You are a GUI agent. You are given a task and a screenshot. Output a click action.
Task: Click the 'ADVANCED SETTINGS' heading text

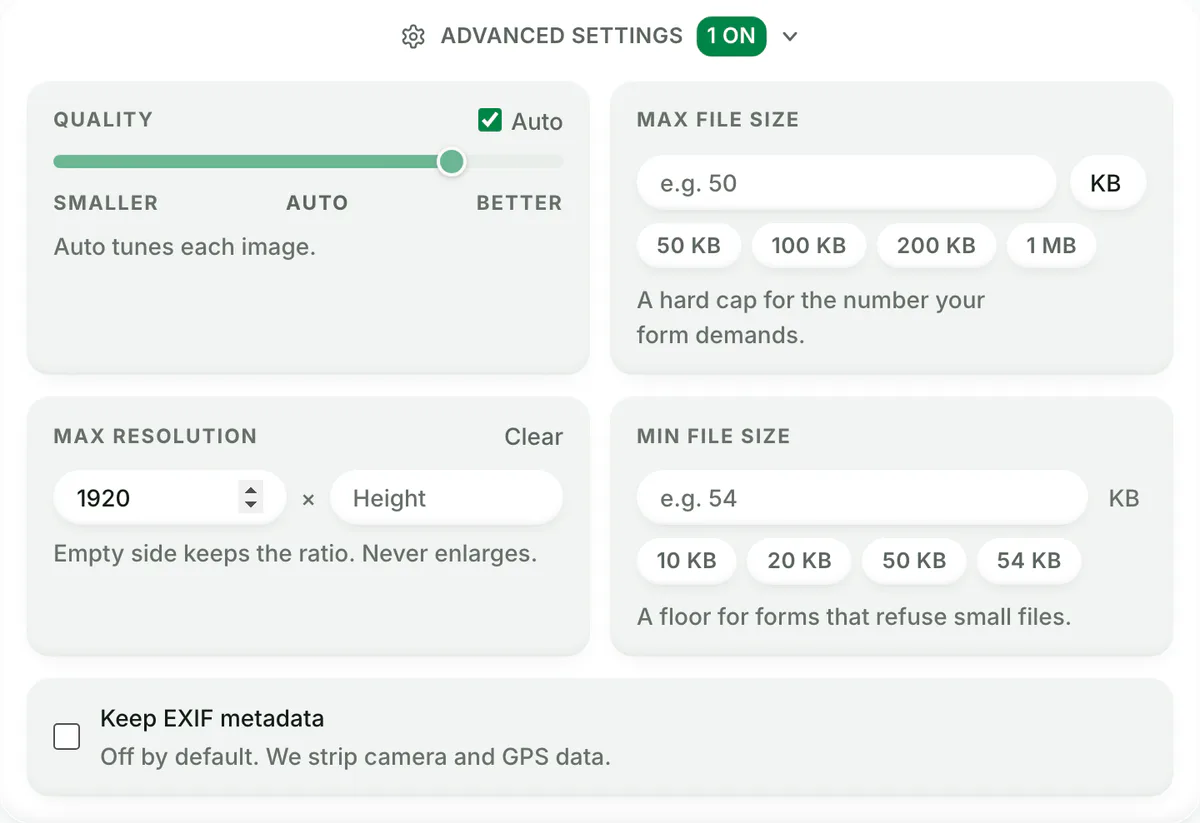562,36
